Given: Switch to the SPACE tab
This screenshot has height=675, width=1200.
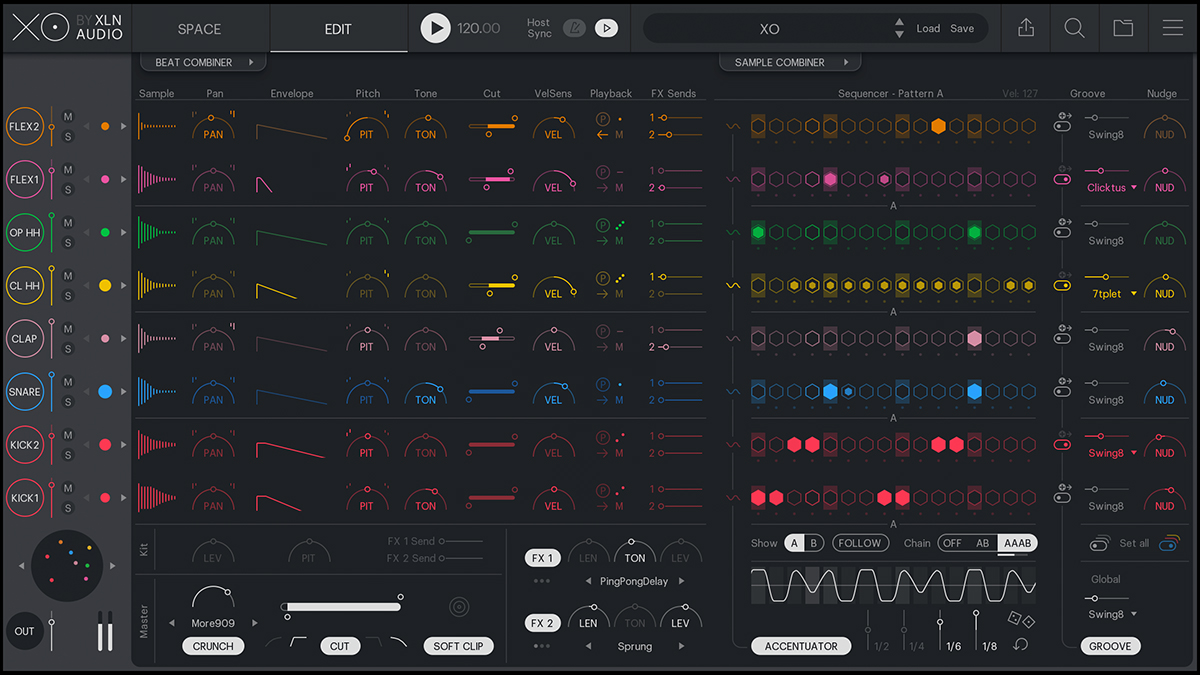Looking at the screenshot, I should pos(199,28).
